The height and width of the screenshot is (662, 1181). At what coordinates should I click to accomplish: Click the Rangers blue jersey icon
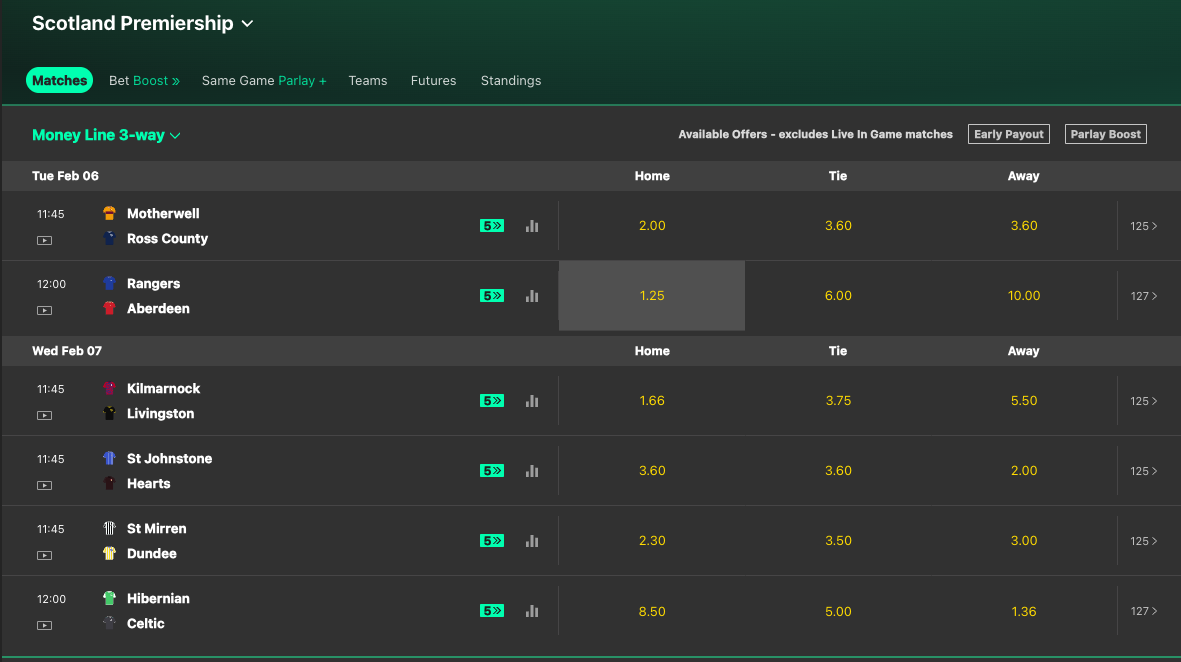pyautogui.click(x=109, y=283)
